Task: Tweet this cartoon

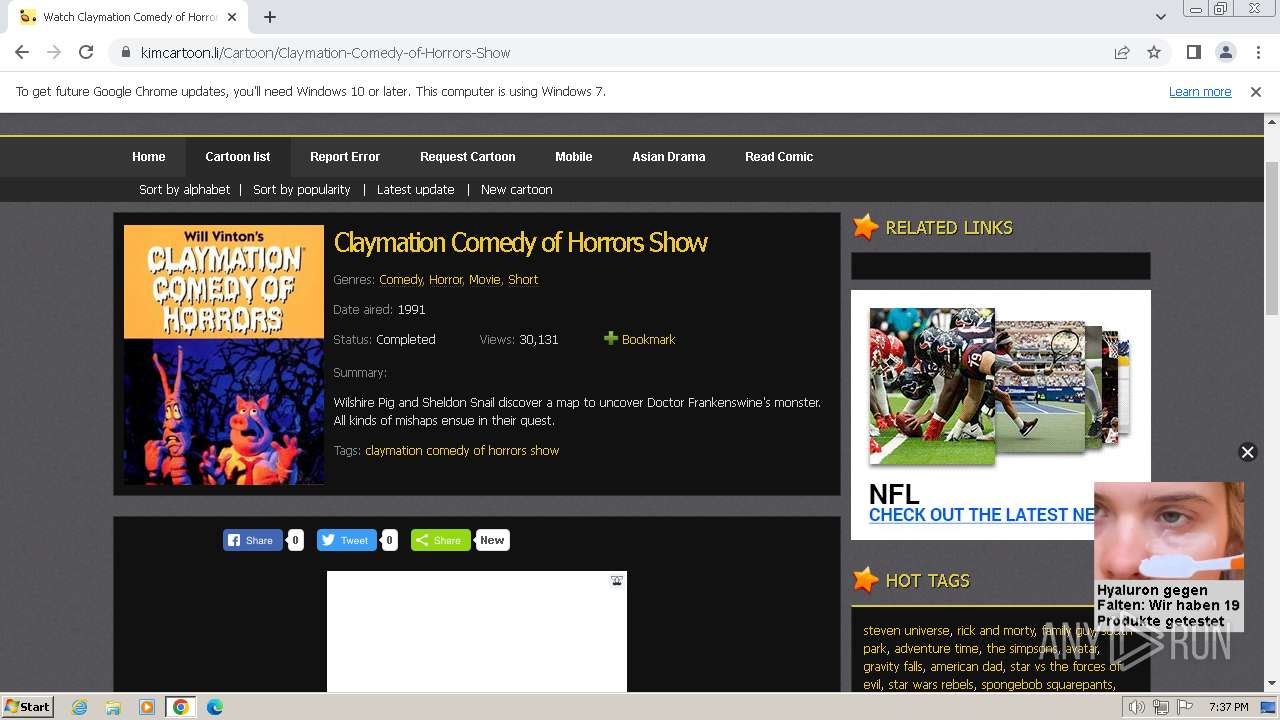Action: coord(346,540)
